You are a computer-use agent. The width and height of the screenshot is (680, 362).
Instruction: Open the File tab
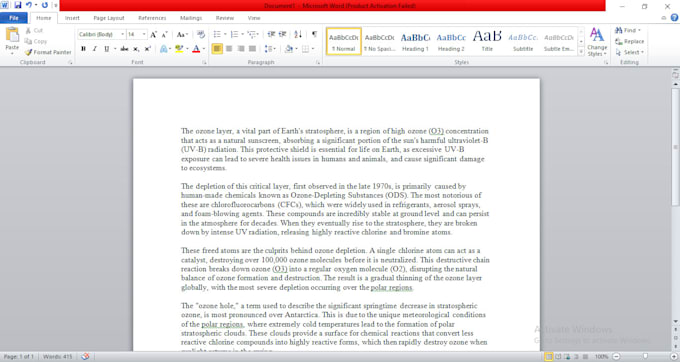(14, 18)
